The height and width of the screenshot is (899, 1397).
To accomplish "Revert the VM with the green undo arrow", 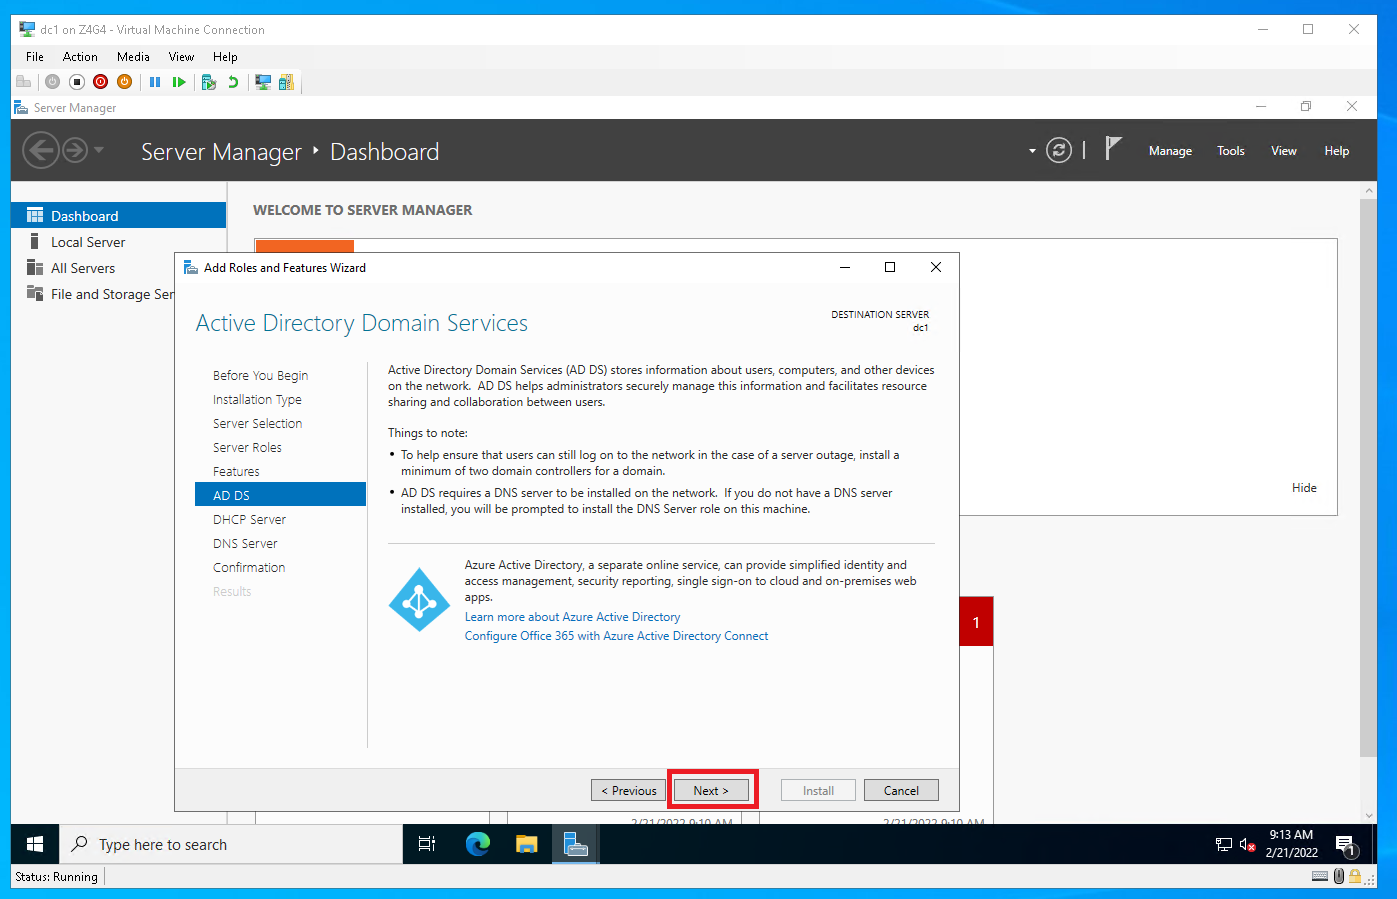I will [233, 82].
